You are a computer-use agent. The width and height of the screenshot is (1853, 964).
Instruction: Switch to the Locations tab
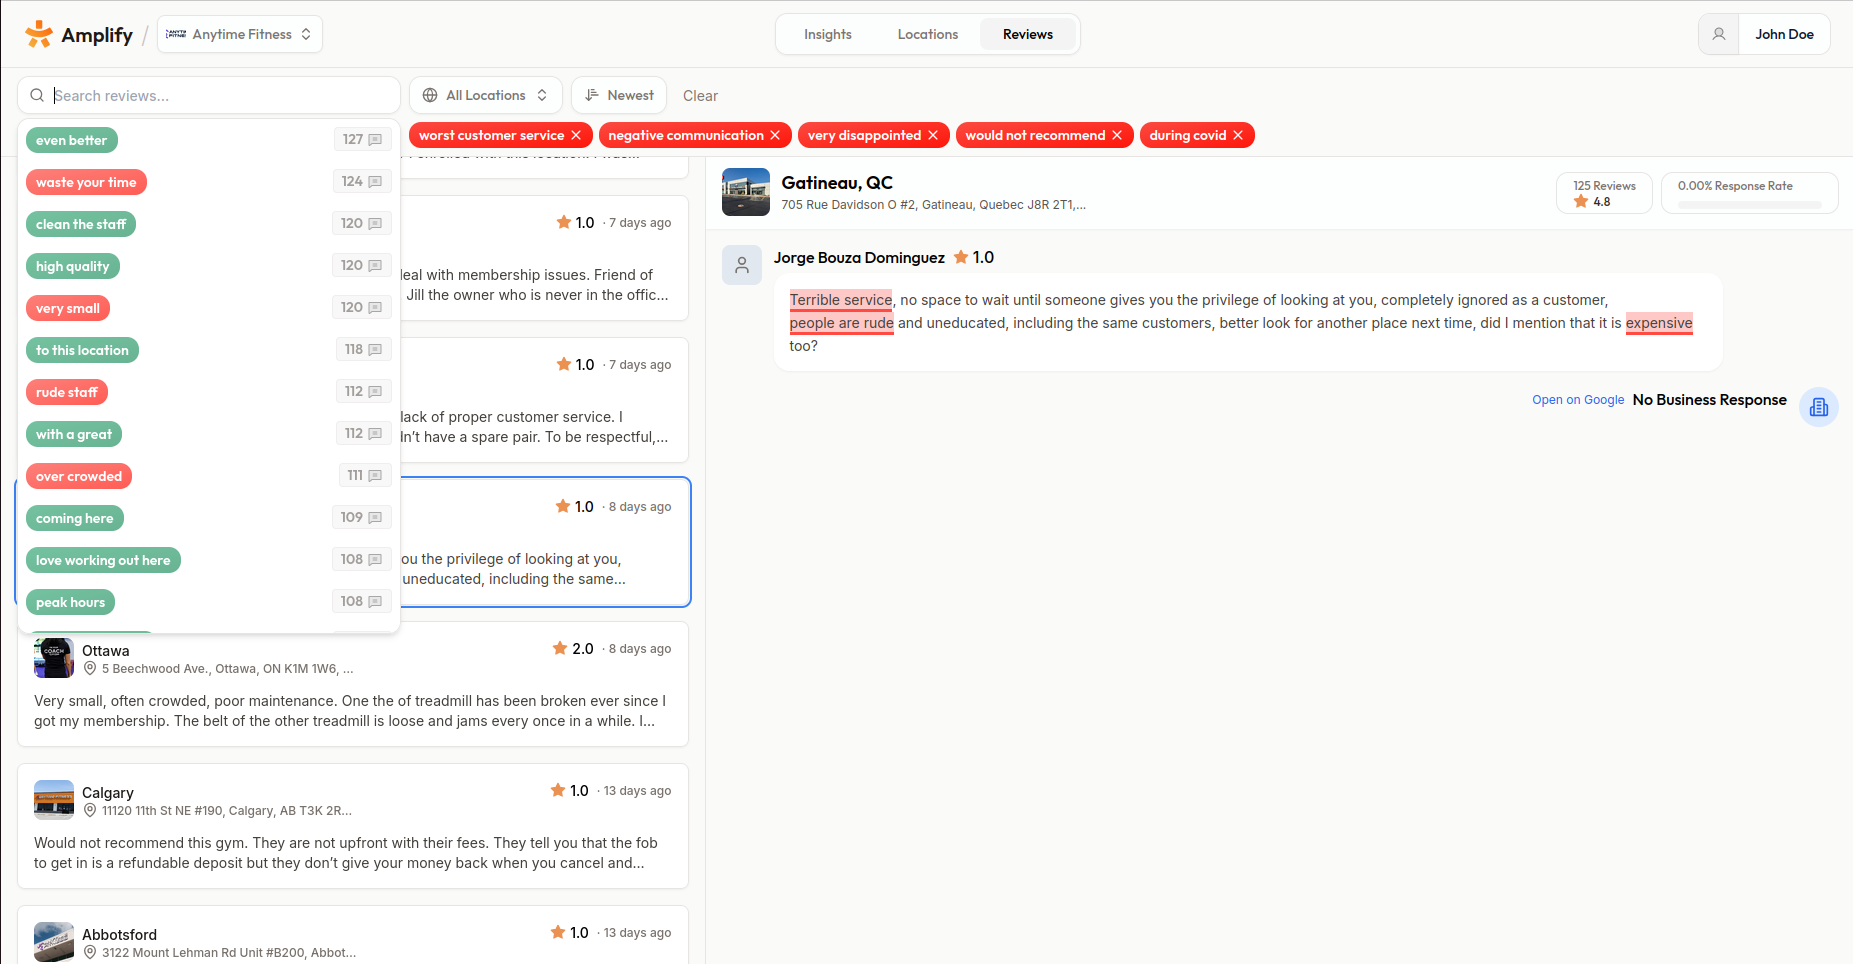[928, 34]
